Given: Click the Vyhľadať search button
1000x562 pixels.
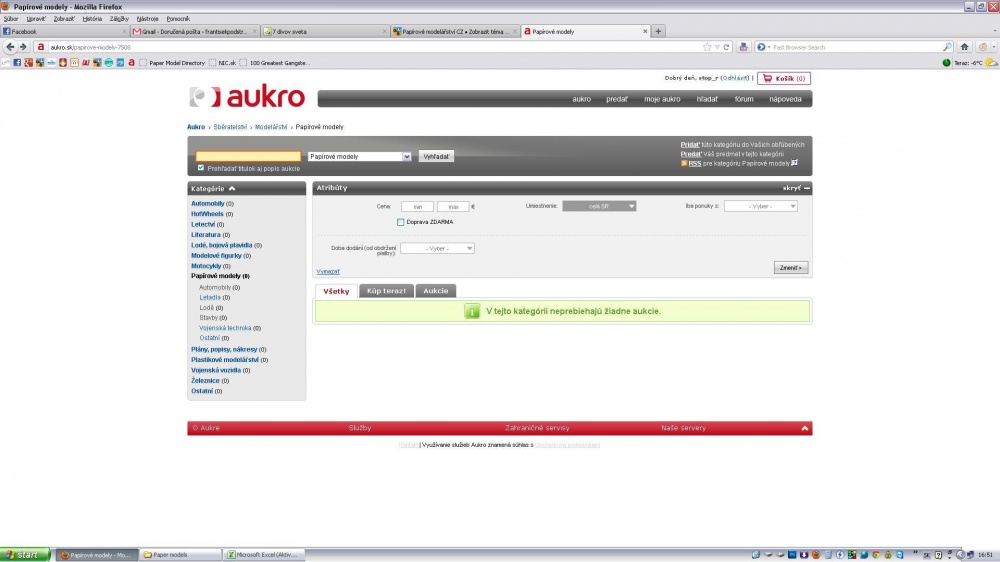Looking at the screenshot, I should (436, 156).
